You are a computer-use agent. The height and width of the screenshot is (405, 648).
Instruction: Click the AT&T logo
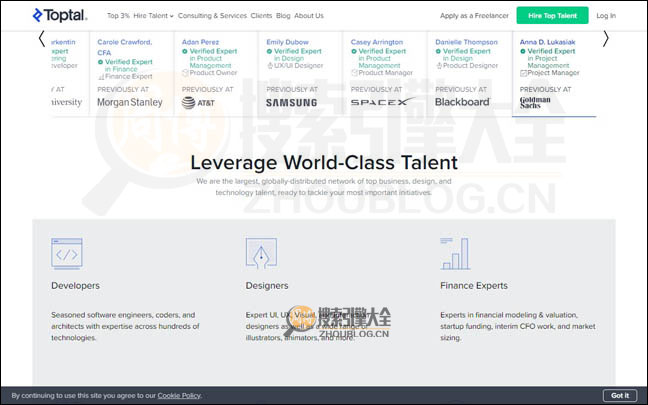pos(198,102)
